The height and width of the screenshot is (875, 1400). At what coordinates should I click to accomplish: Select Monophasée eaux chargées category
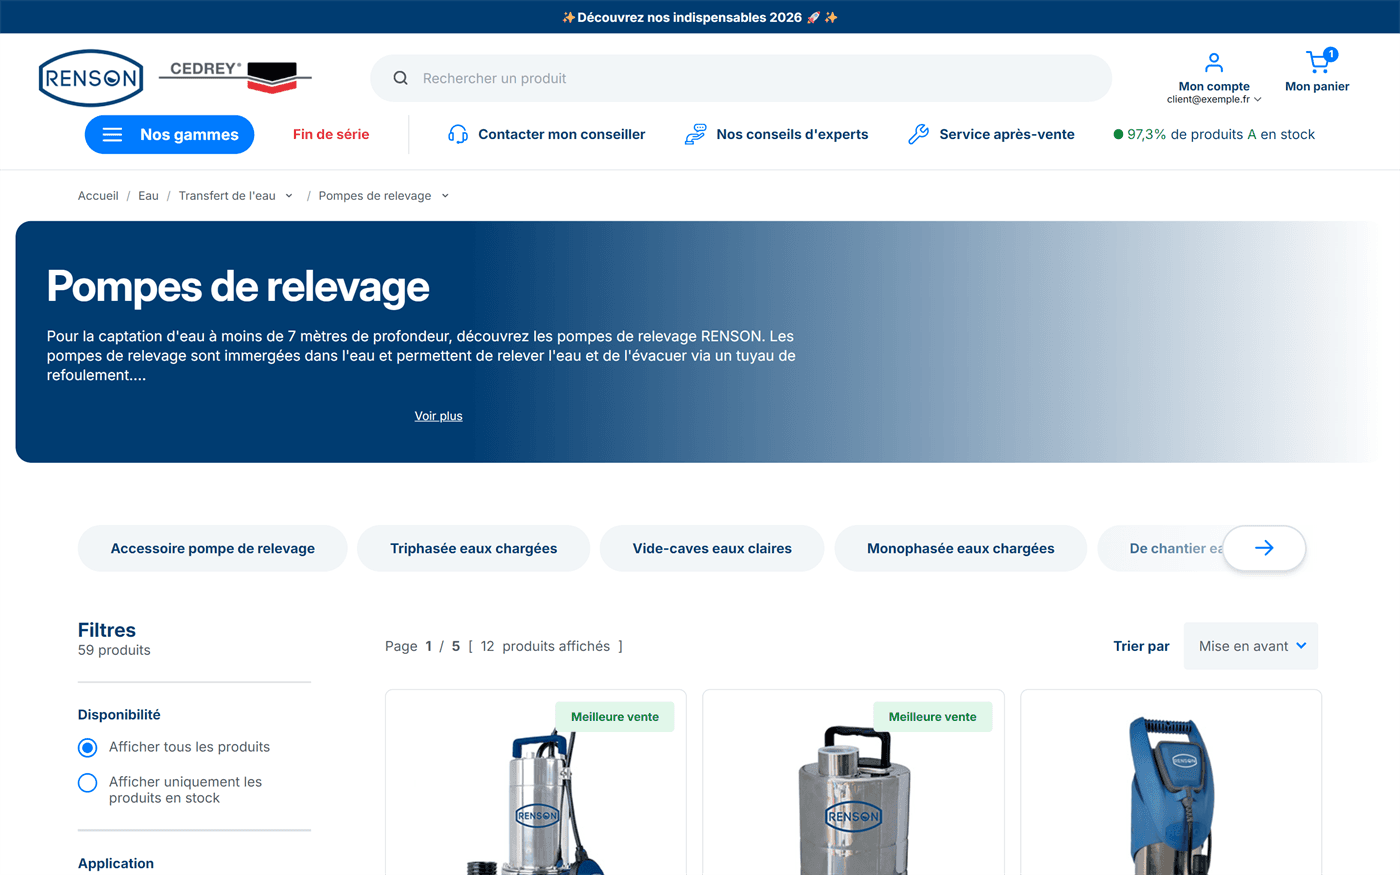coord(961,548)
